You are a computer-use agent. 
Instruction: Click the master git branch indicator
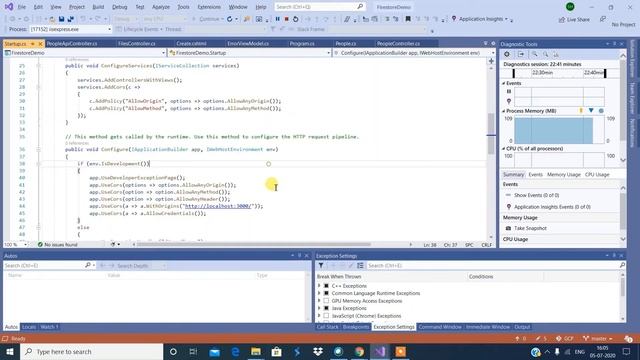point(598,339)
